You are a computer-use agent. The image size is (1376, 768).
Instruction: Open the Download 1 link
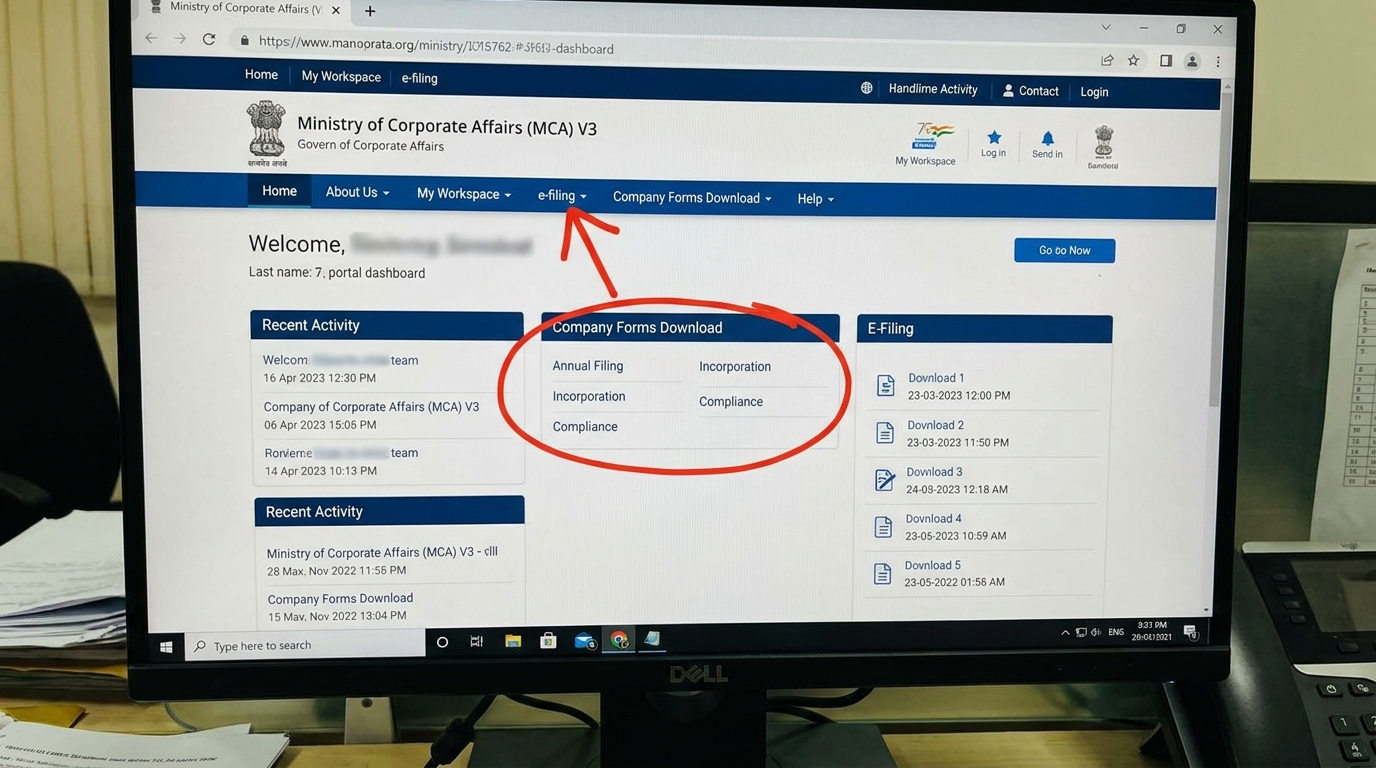[936, 378]
